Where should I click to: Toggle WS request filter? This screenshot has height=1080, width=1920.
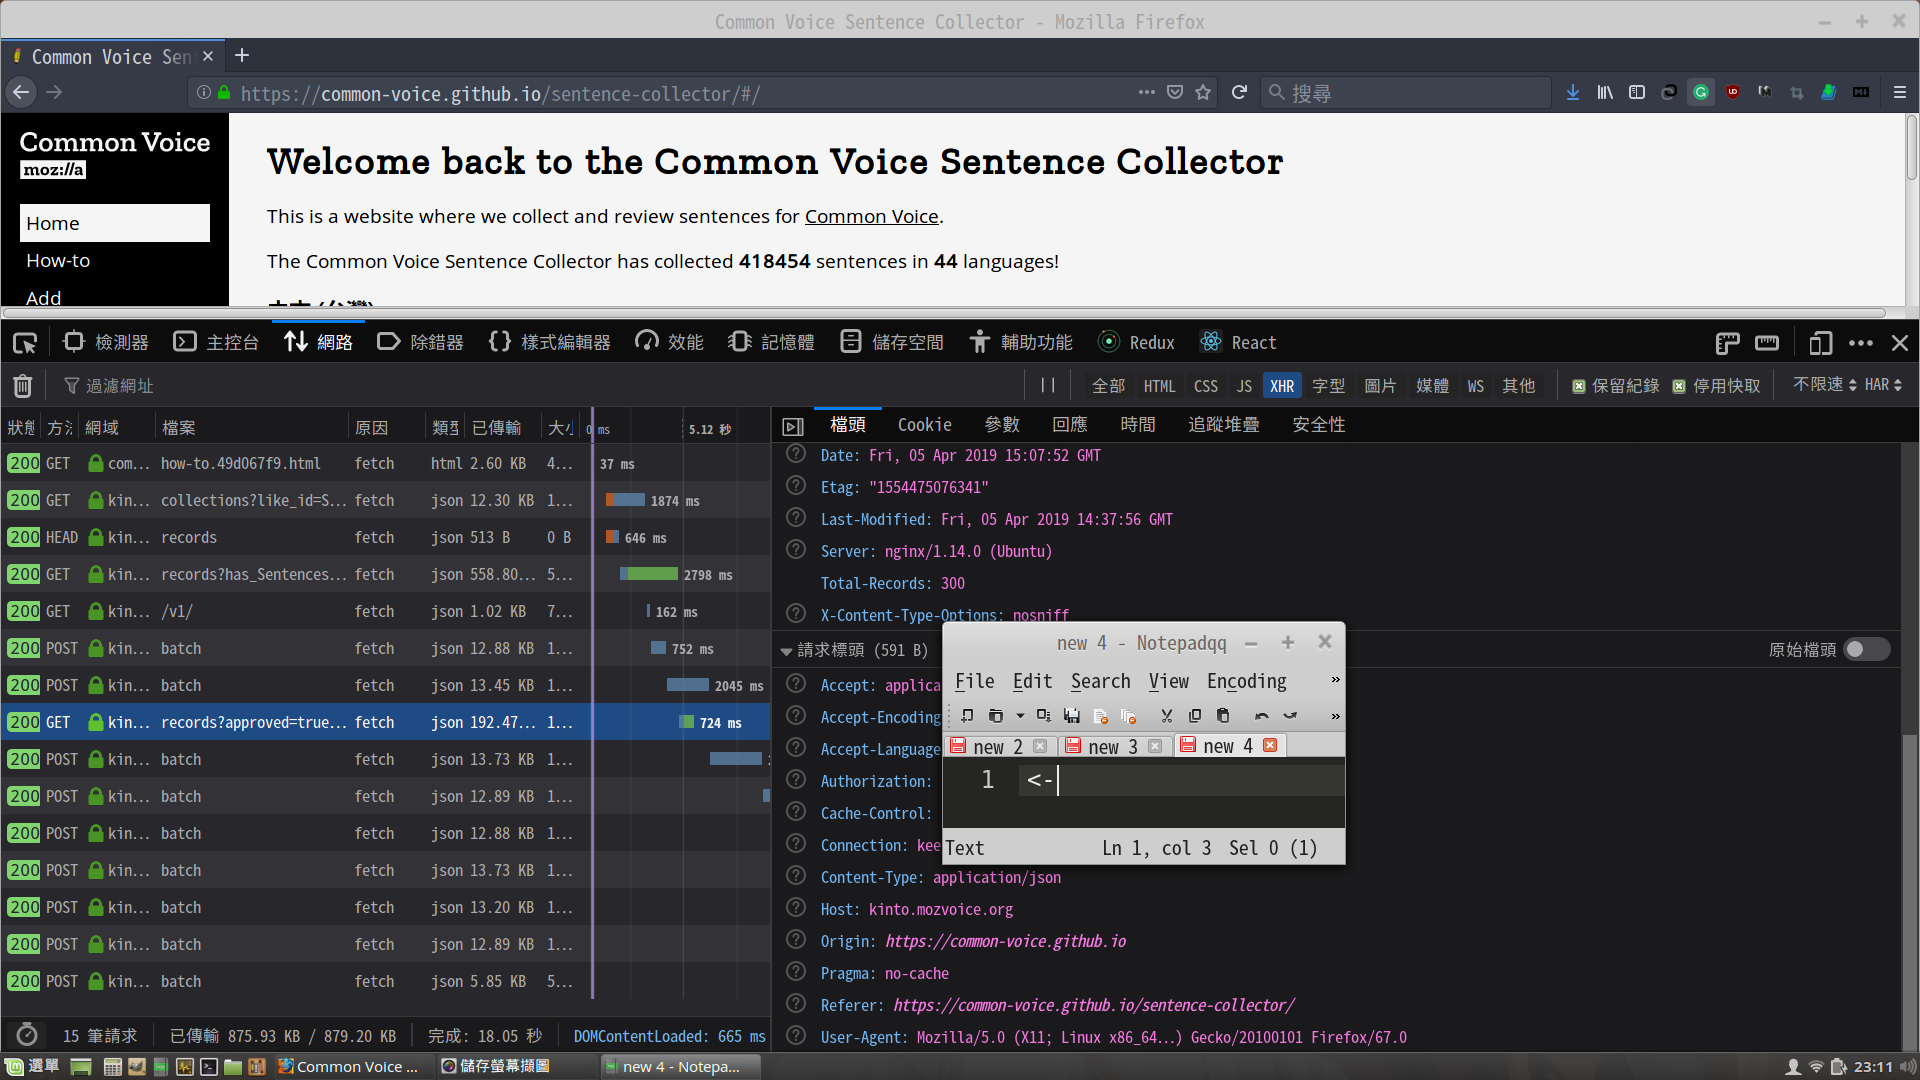click(x=1475, y=386)
